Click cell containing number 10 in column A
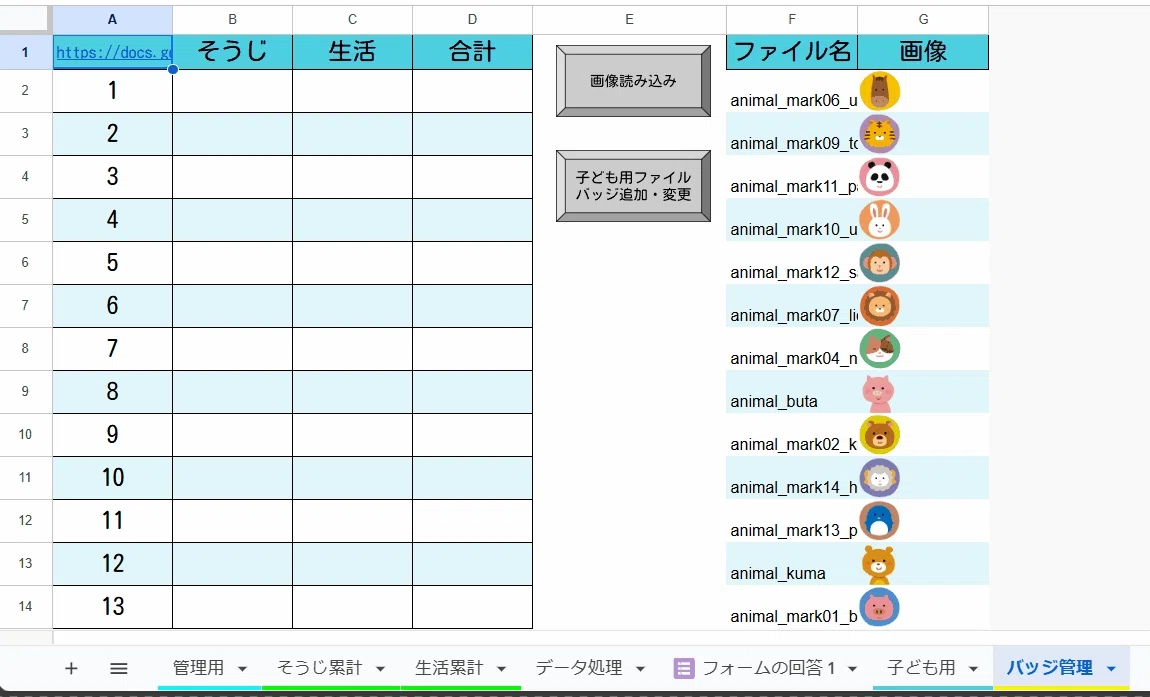1150x697 pixels. [x=112, y=478]
